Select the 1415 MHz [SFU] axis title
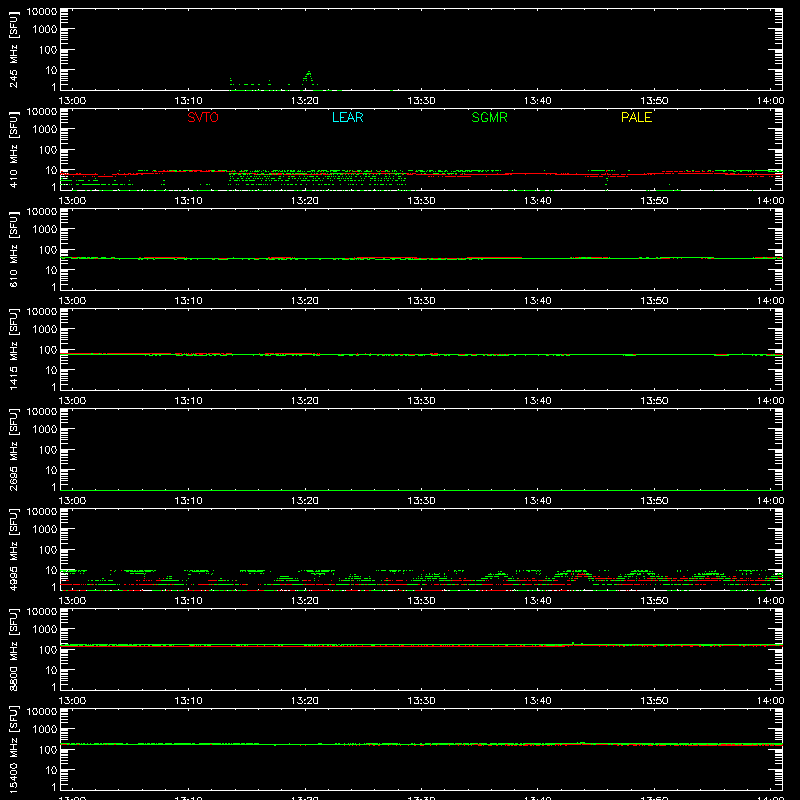This screenshot has width=800, height=800. [x=13, y=349]
